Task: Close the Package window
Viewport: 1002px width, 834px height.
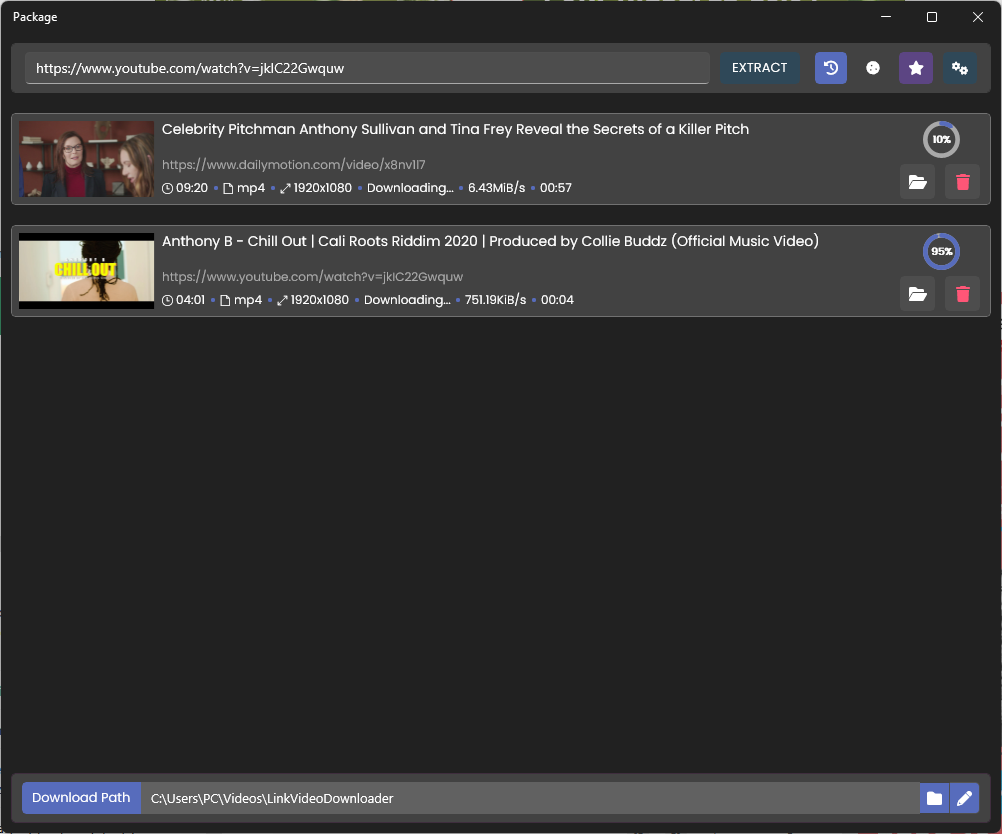Action: click(978, 17)
